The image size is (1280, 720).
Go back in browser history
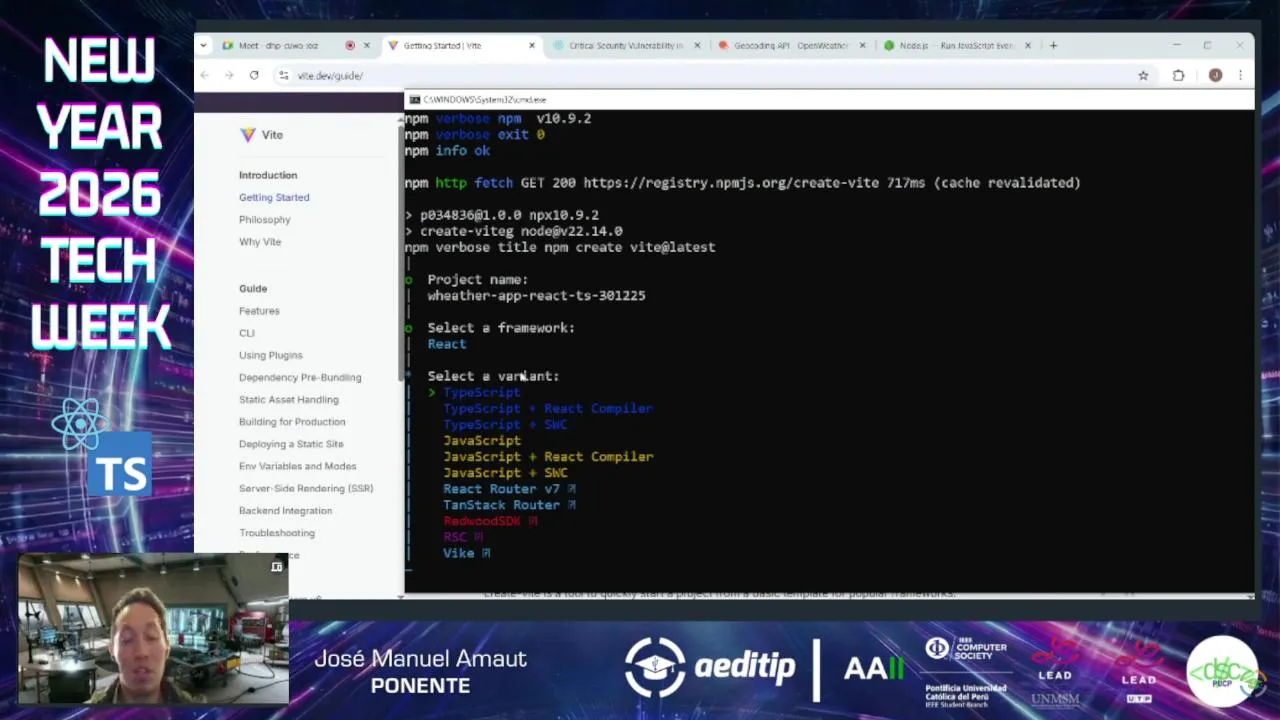point(205,75)
